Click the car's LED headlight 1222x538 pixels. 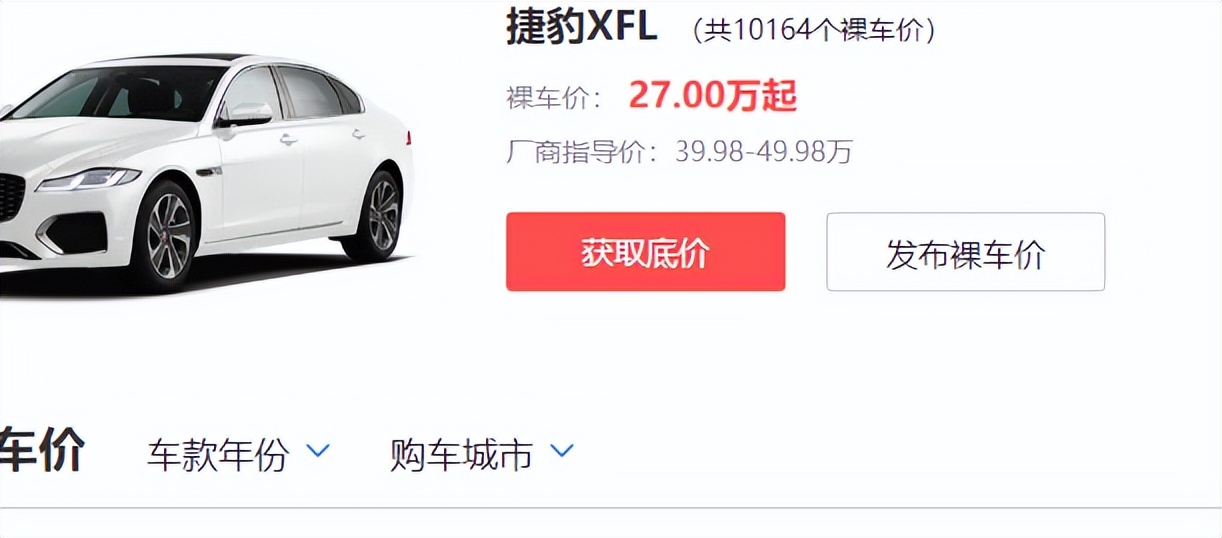pos(88,179)
